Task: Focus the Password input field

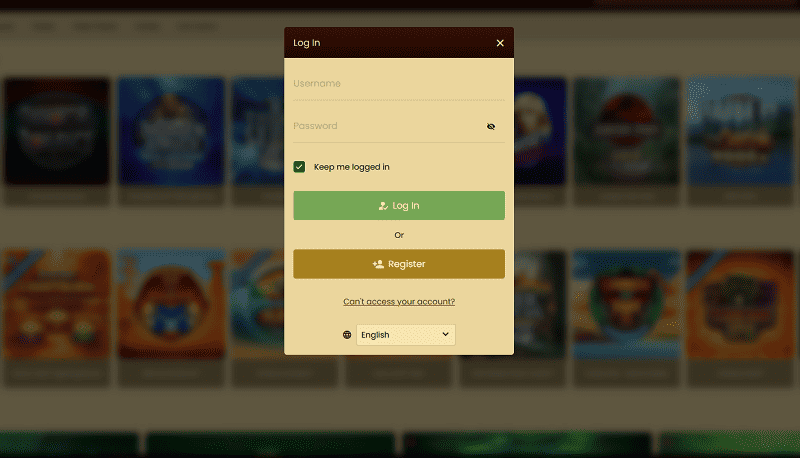Action: click(388, 126)
